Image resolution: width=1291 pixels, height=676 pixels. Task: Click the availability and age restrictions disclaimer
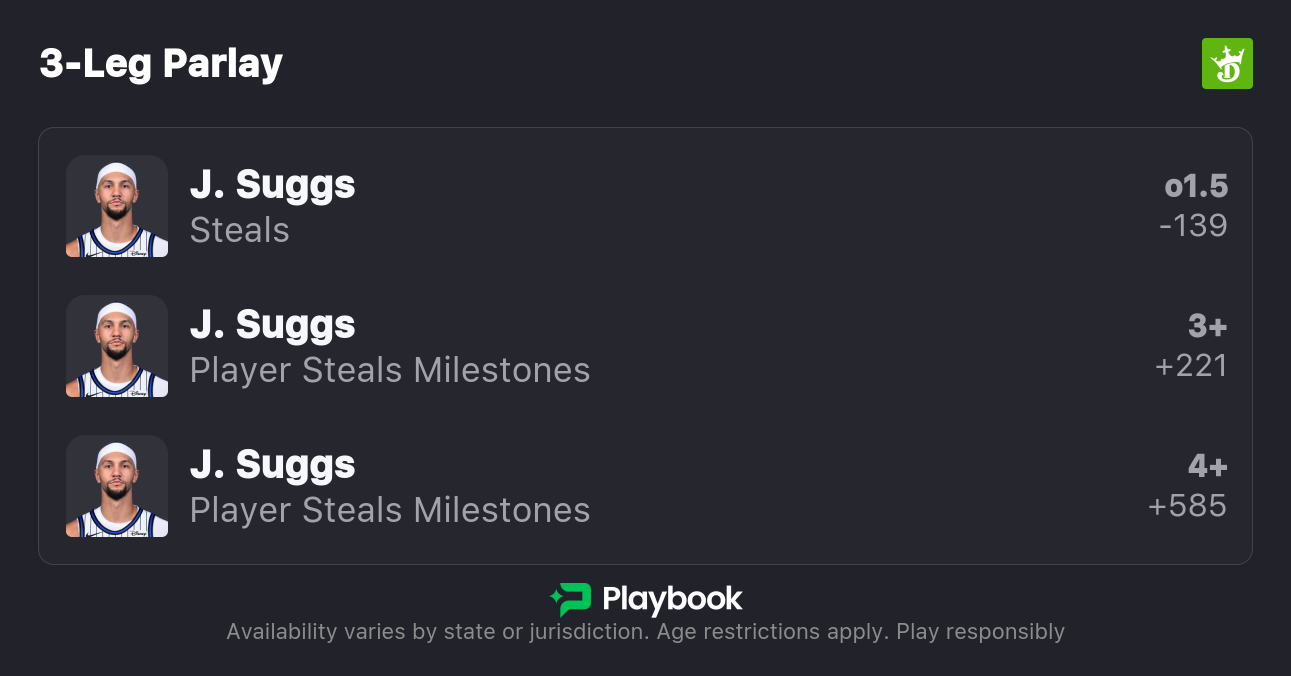pos(645,632)
